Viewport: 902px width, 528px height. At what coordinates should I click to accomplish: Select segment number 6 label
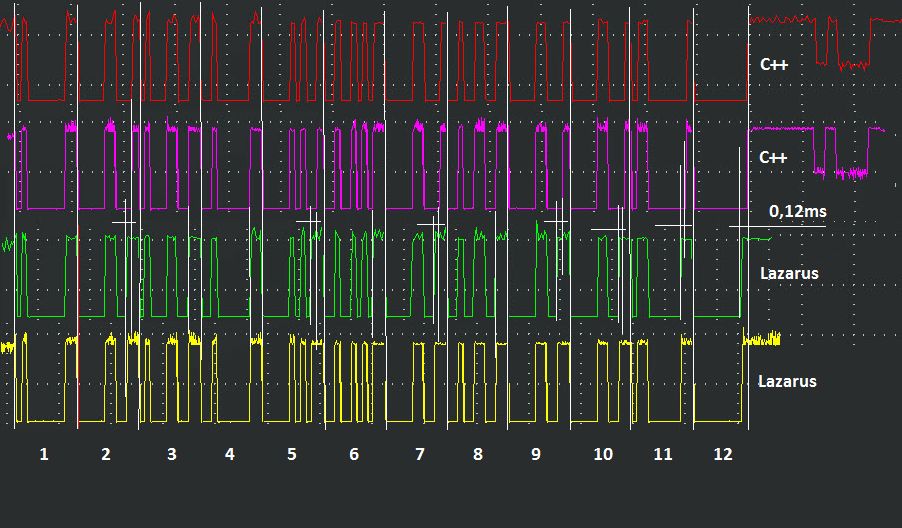[x=354, y=454]
